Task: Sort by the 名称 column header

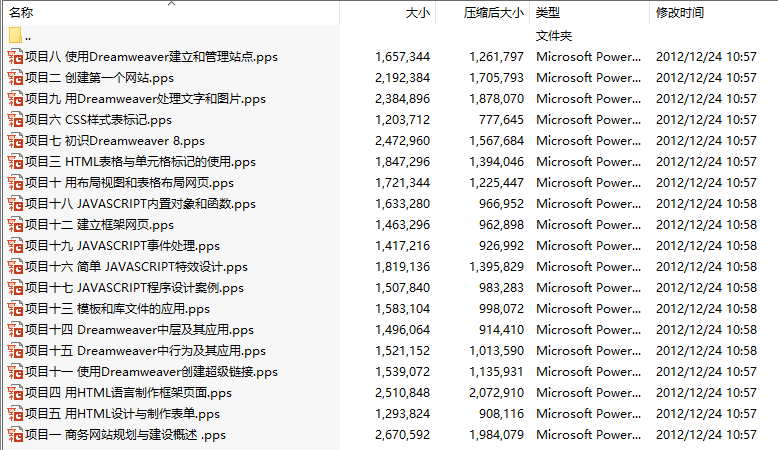Action: (21, 13)
